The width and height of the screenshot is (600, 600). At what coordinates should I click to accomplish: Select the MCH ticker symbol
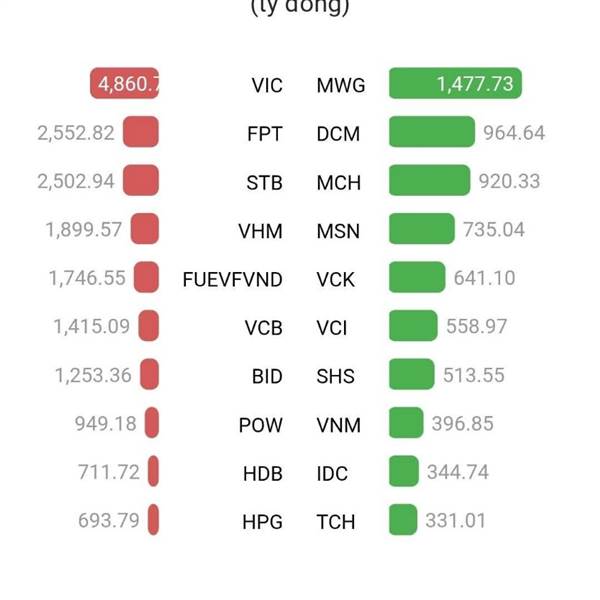coord(339,183)
